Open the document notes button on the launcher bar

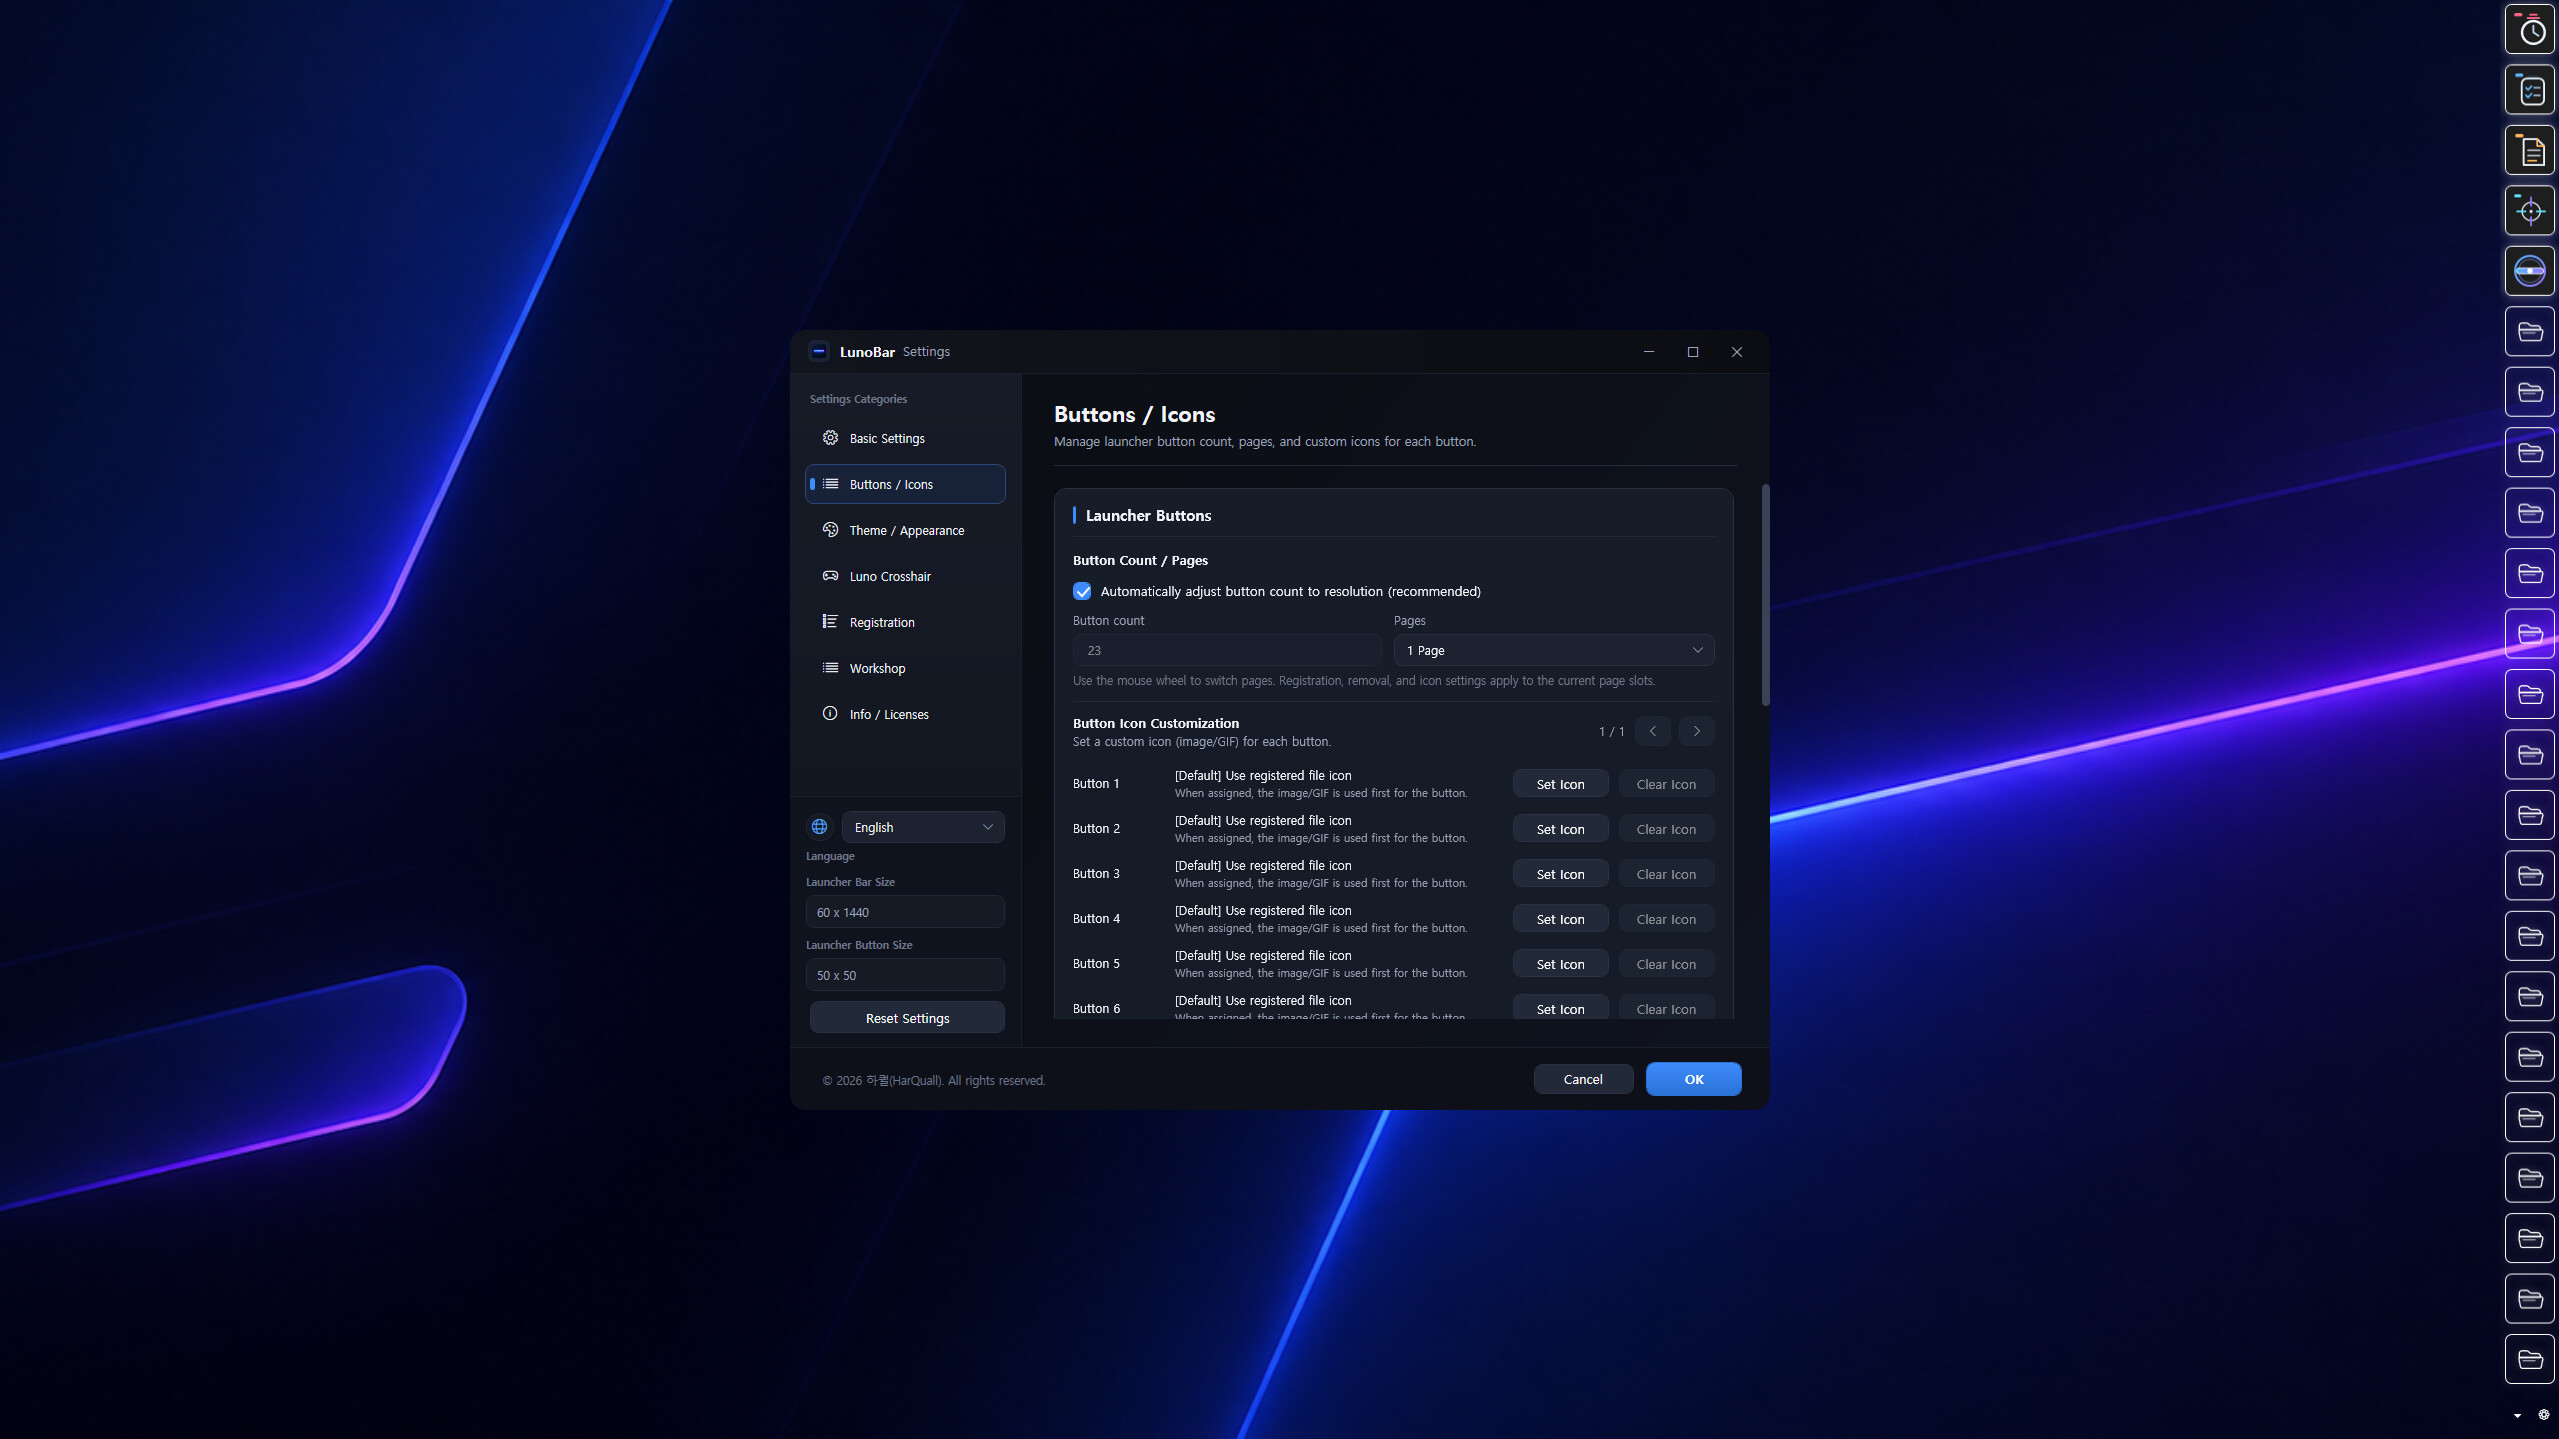point(2530,151)
